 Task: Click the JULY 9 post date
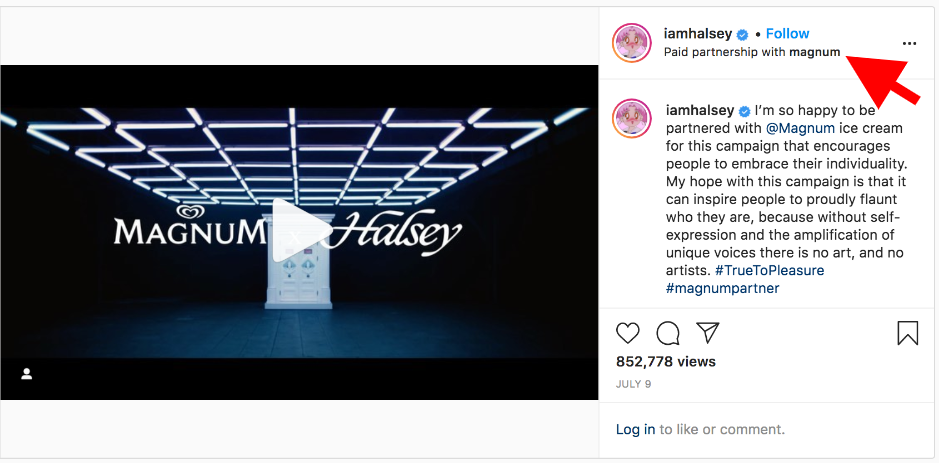(x=633, y=384)
